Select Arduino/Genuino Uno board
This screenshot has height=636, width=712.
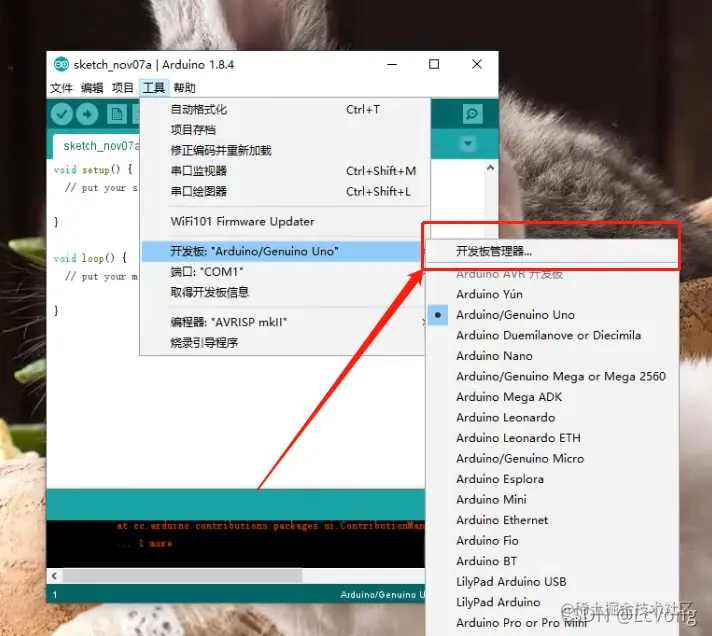[552, 315]
